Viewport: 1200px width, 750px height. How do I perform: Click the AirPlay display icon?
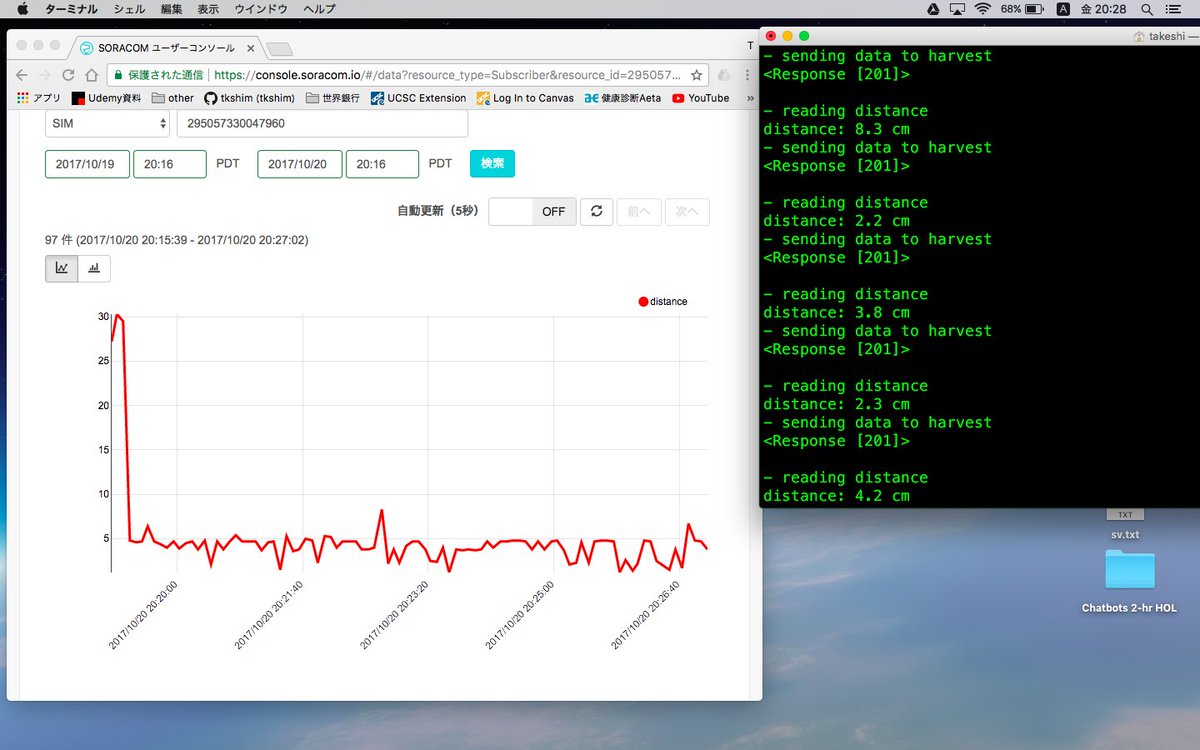tap(956, 9)
